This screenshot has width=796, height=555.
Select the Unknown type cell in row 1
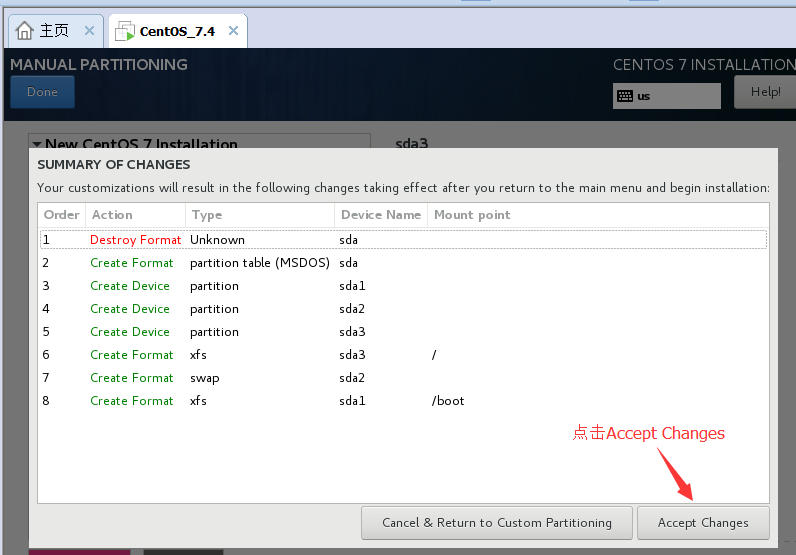(217, 240)
